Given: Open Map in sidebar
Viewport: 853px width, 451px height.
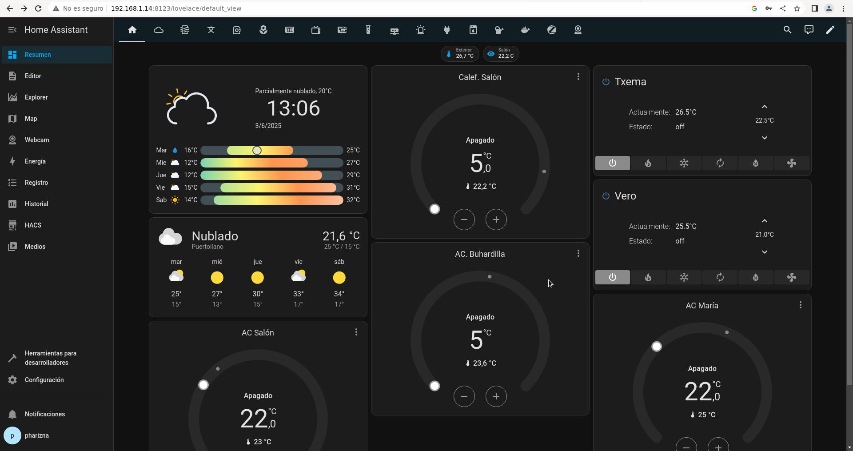Looking at the screenshot, I should click(x=57, y=119).
